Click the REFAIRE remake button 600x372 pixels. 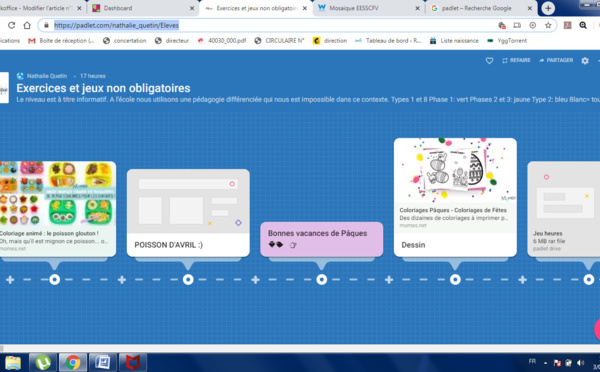tap(516, 60)
